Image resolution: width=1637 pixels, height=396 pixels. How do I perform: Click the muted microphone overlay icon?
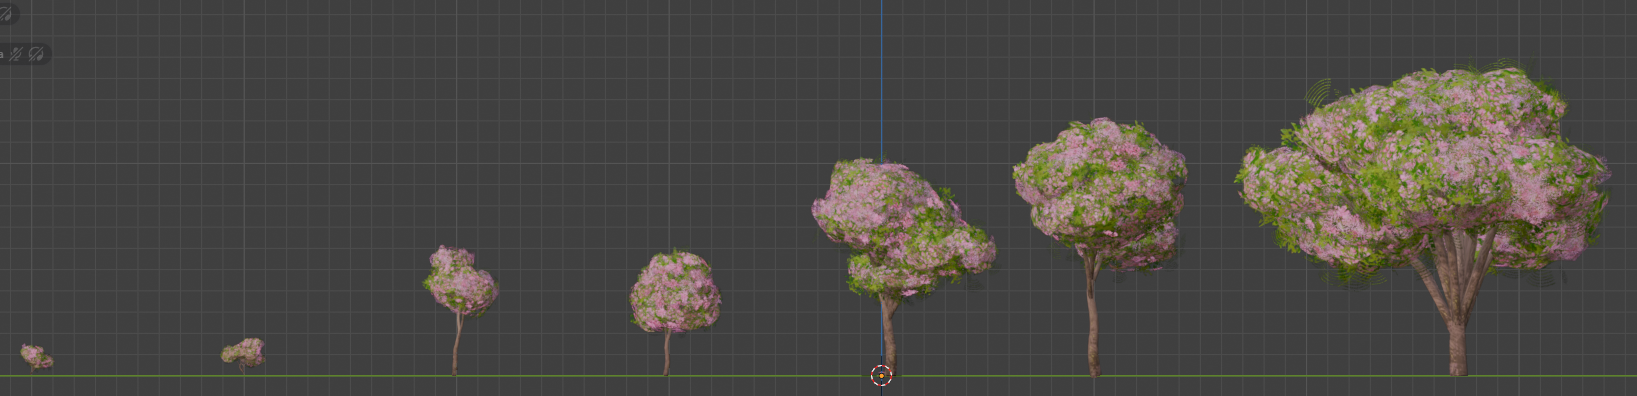pos(16,54)
